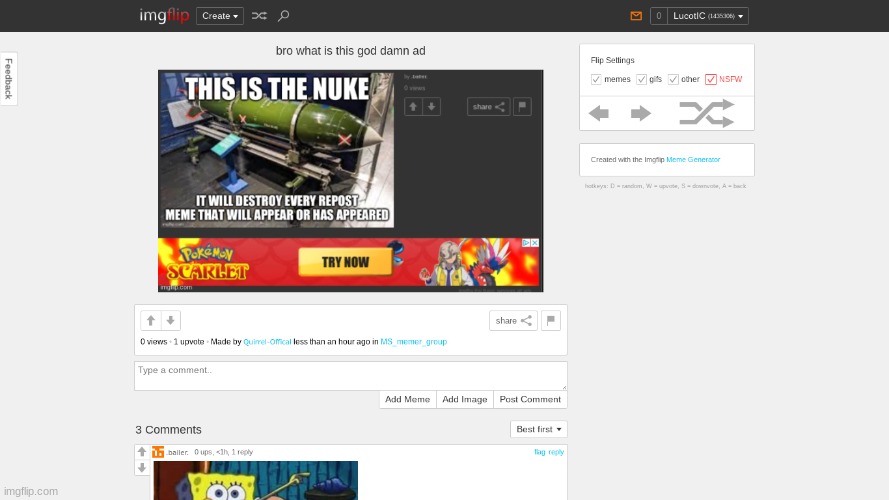Click the Add Meme tab

click(x=407, y=399)
